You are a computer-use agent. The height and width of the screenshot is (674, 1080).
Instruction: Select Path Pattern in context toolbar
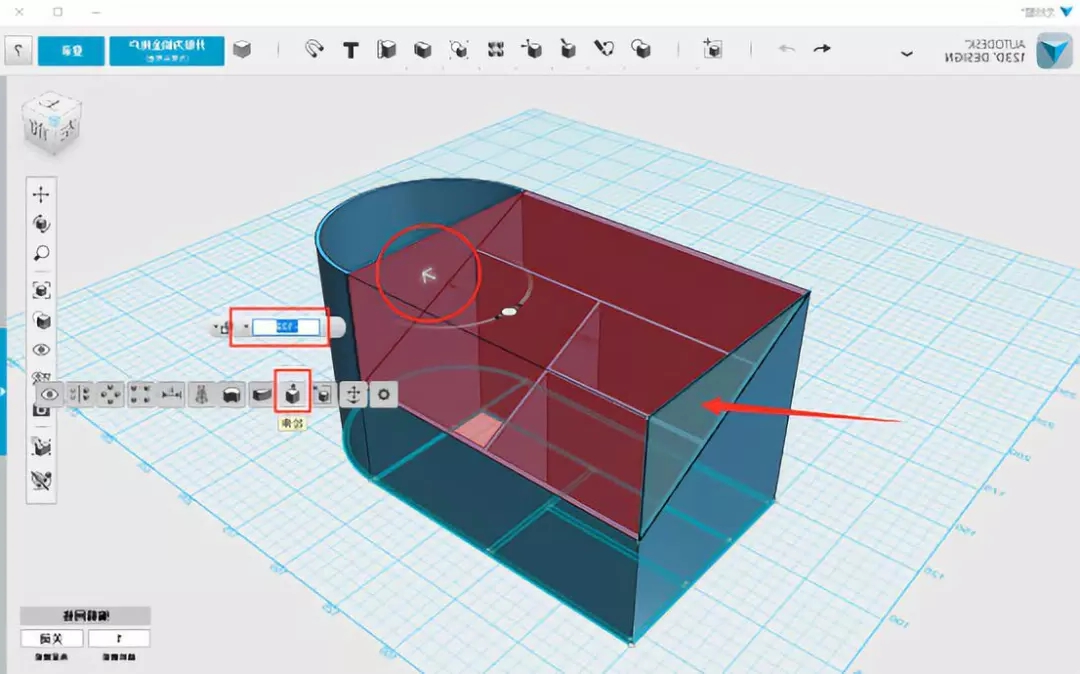pos(171,394)
